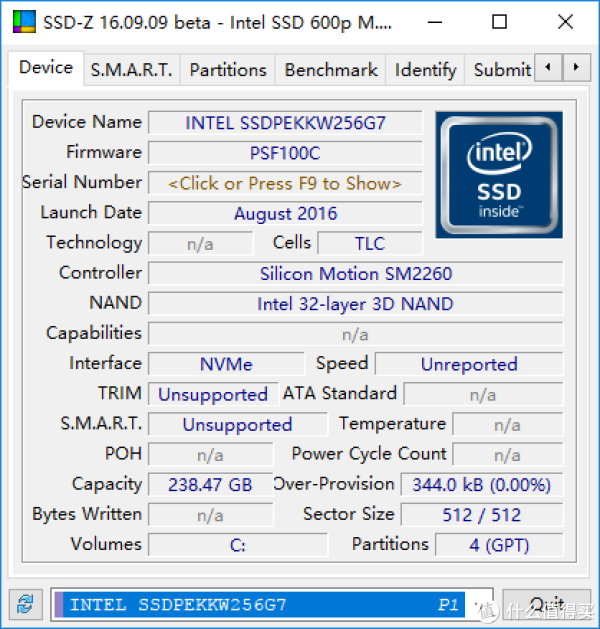
Task: Click the Quit button
Action: (547, 604)
